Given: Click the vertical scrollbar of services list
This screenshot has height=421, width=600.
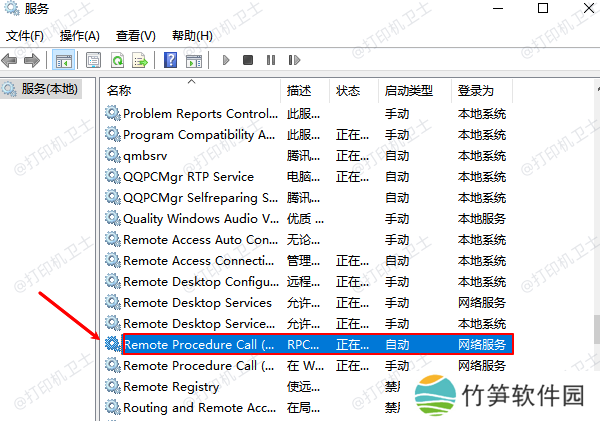Looking at the screenshot, I should 596,250.
